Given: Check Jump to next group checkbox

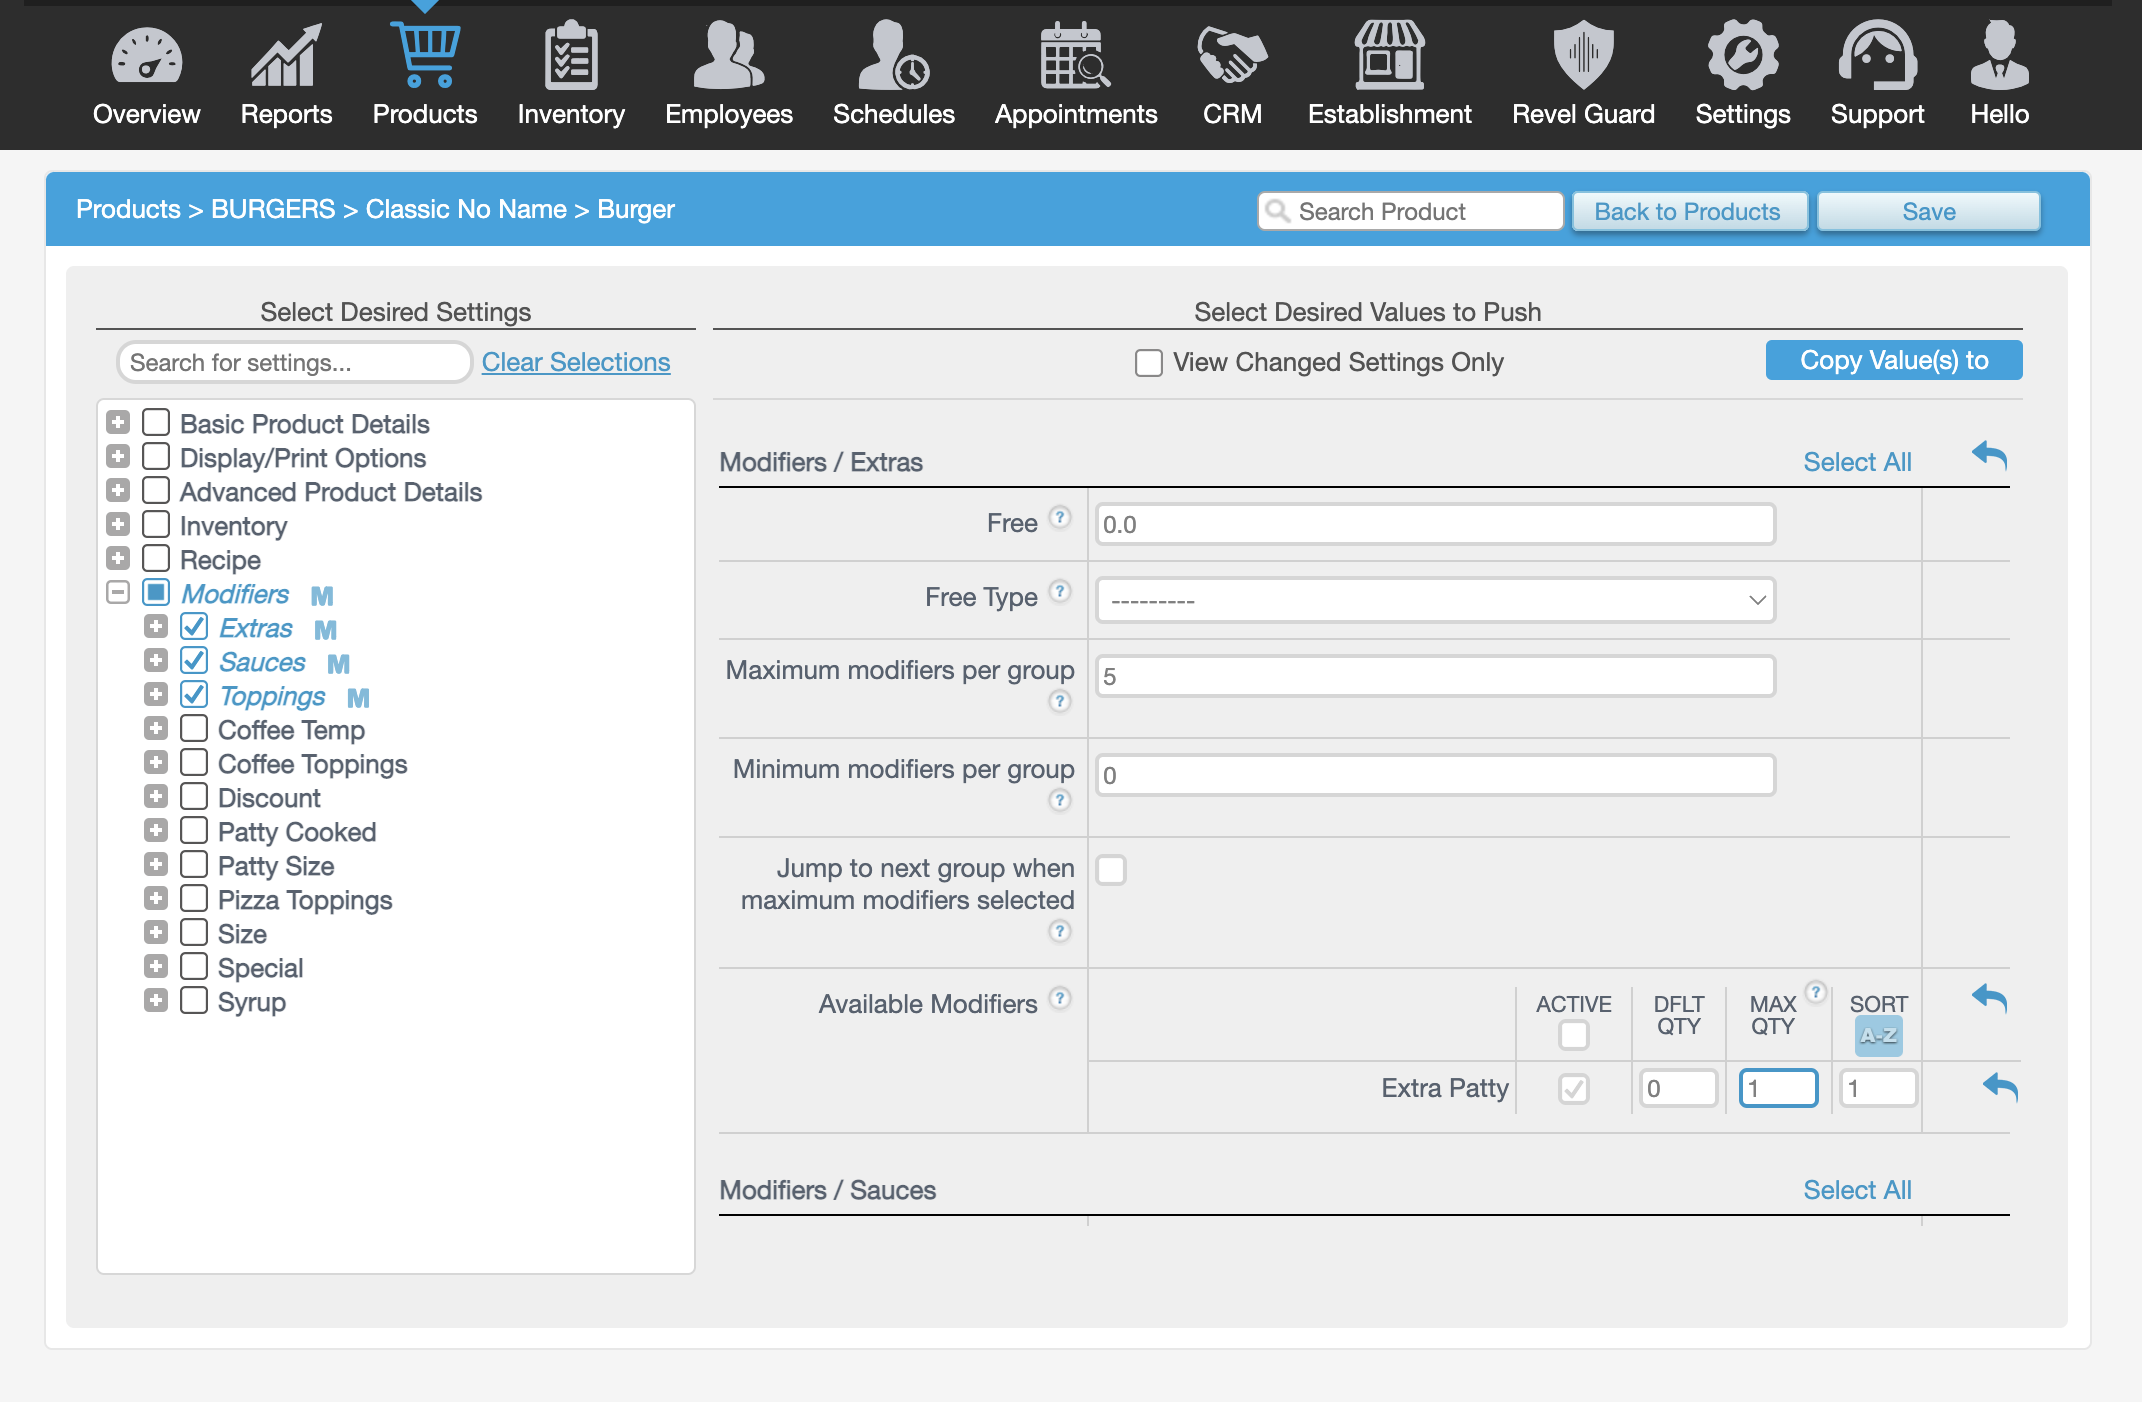Looking at the screenshot, I should tap(1111, 870).
